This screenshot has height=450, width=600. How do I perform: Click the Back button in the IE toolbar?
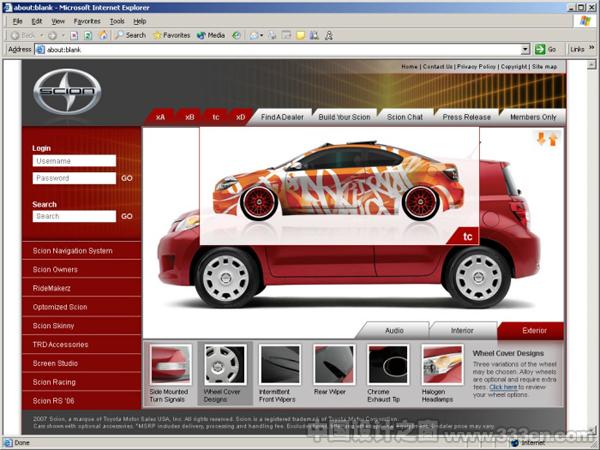(x=23, y=36)
